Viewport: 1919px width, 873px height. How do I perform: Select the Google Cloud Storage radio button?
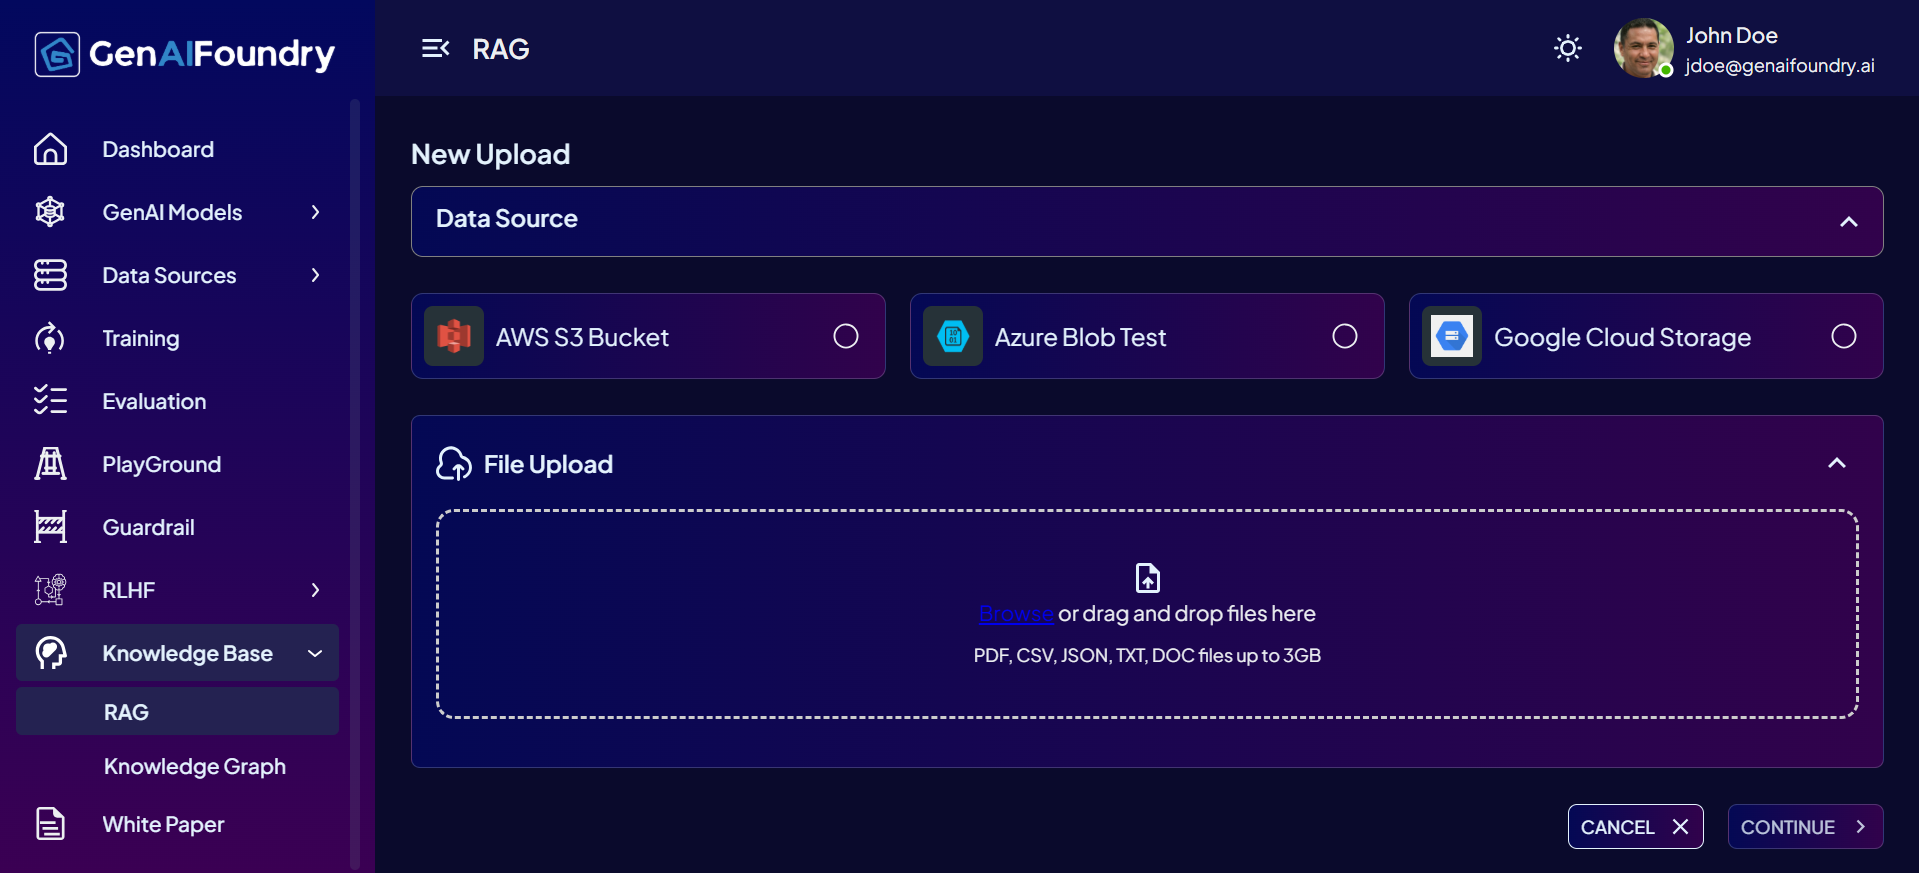pyautogui.click(x=1844, y=336)
